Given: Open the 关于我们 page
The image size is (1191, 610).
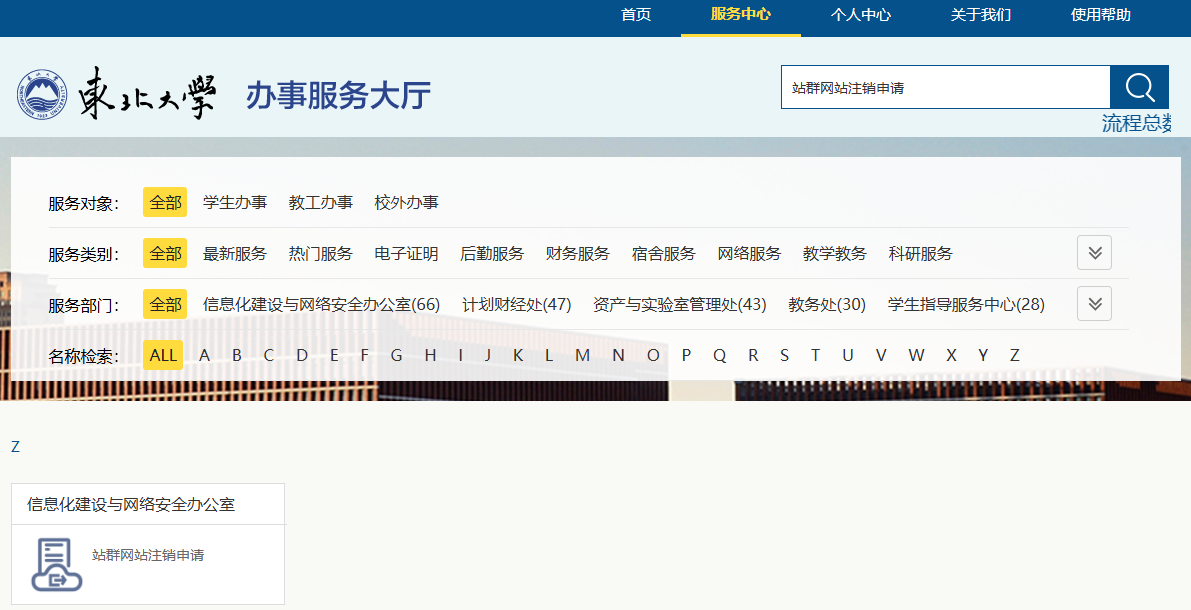Looking at the screenshot, I should click(980, 15).
